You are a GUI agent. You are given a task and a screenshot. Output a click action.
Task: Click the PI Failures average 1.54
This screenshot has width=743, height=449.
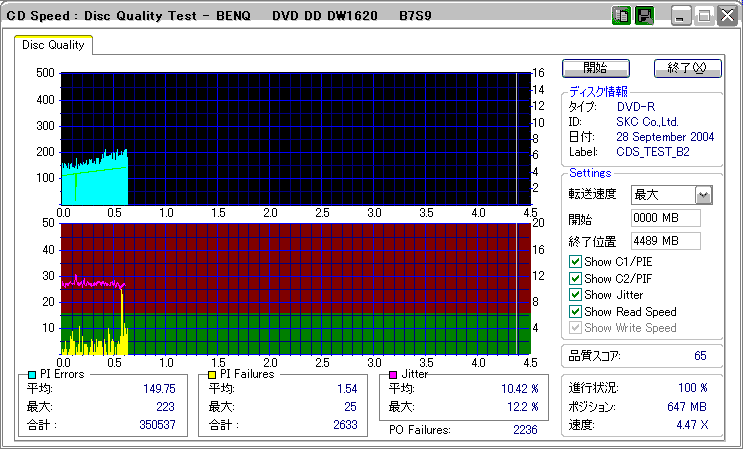click(347, 389)
